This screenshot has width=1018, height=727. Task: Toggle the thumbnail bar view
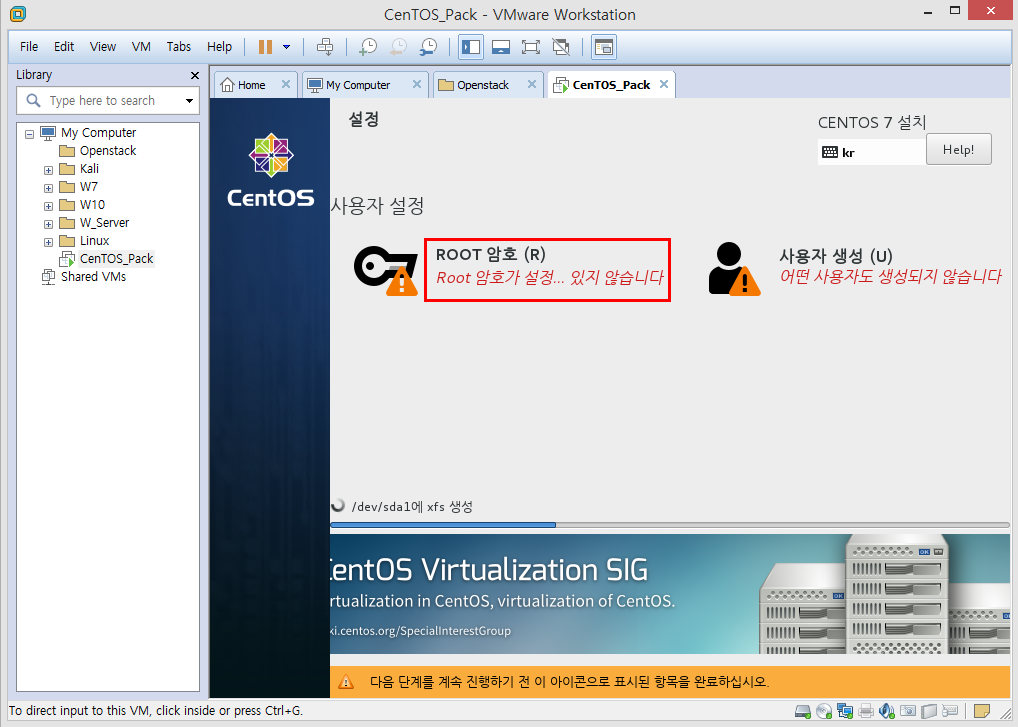point(501,47)
